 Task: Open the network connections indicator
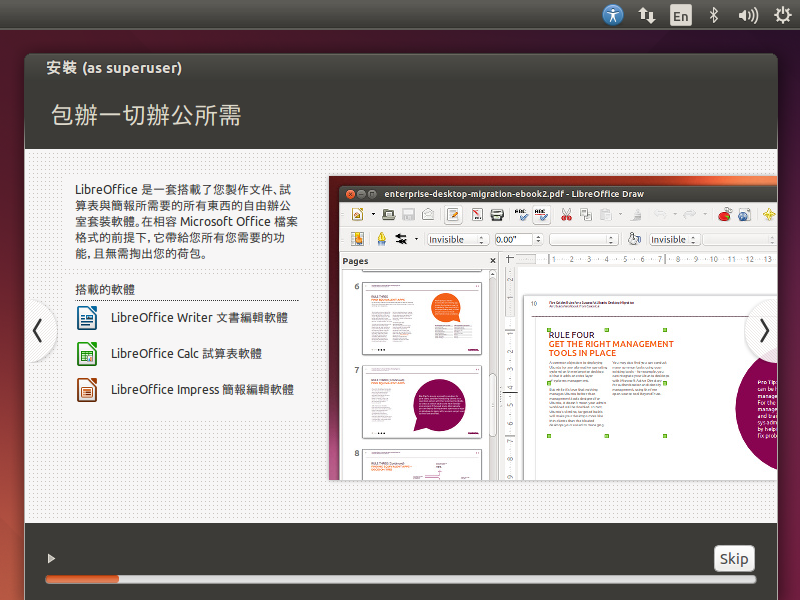point(647,15)
